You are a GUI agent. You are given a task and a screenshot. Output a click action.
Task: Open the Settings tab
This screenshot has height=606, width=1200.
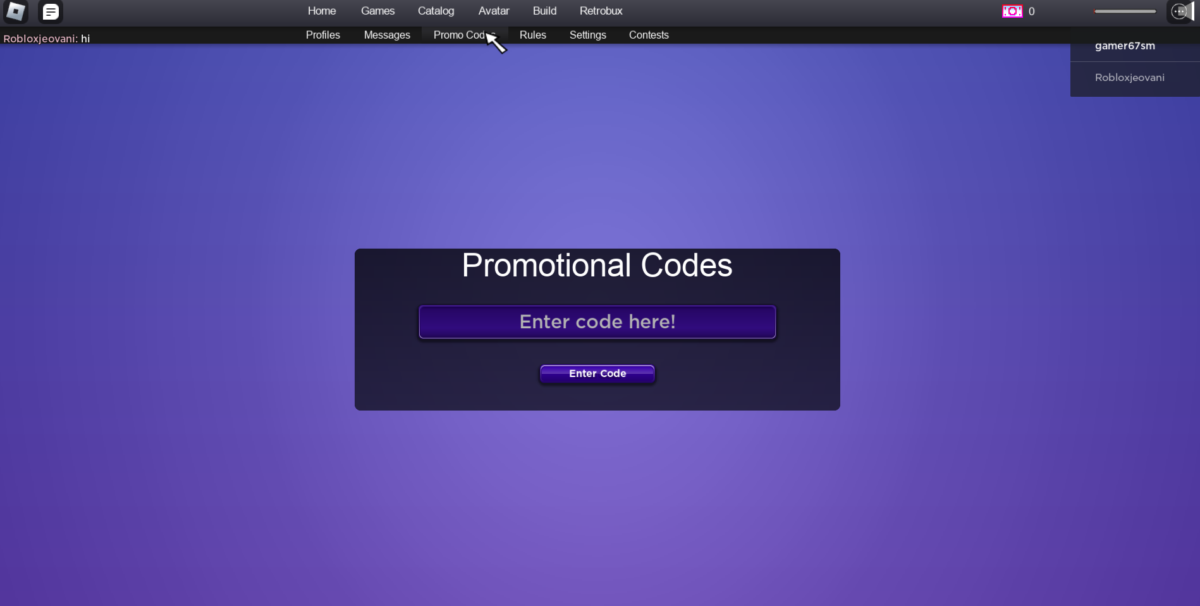click(587, 35)
